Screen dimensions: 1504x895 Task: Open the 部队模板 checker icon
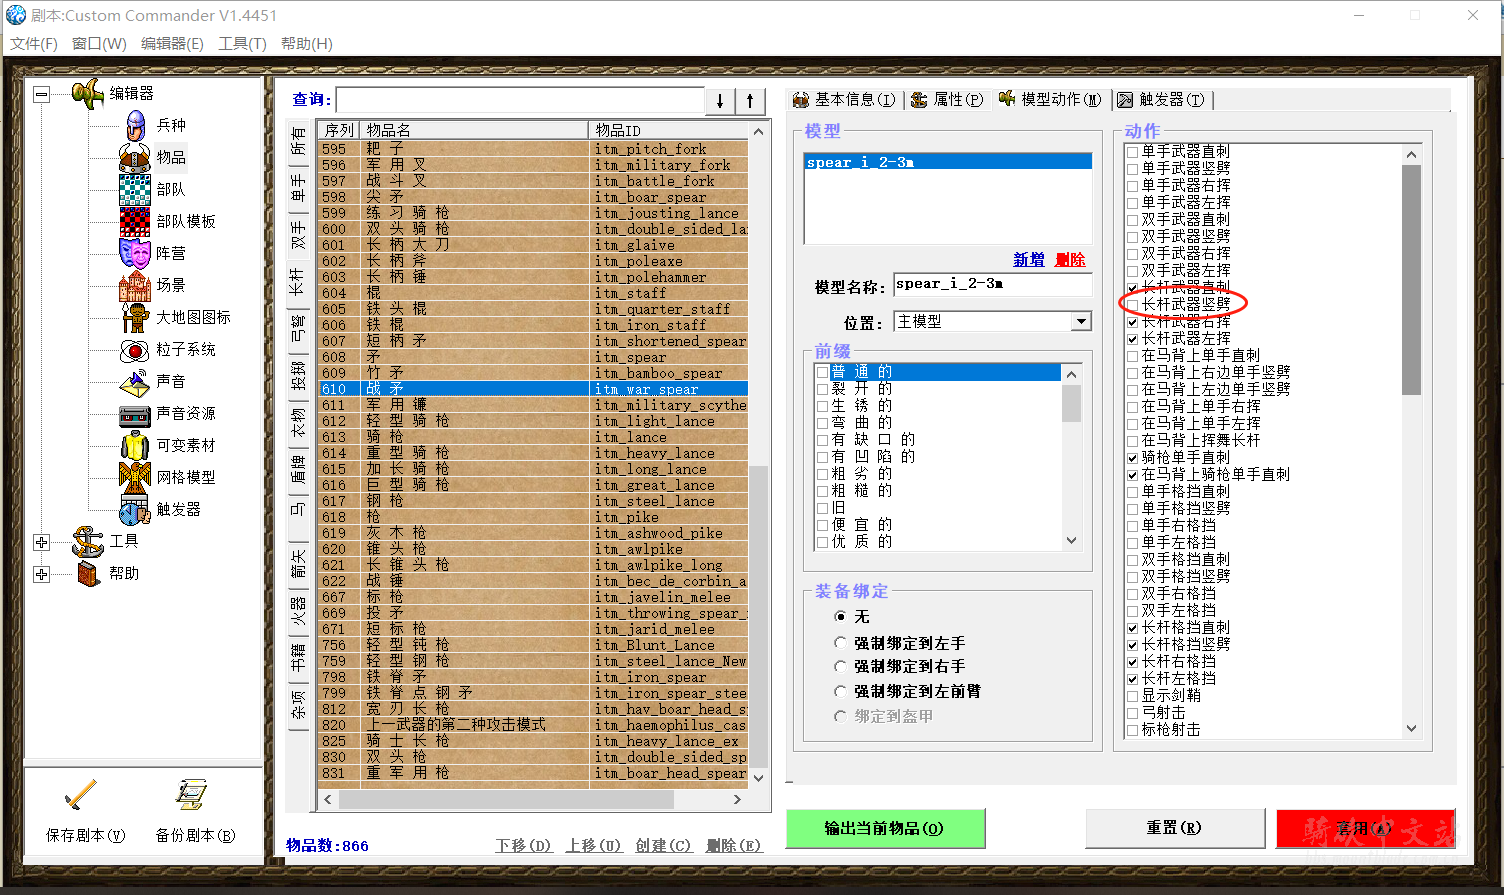click(135, 221)
